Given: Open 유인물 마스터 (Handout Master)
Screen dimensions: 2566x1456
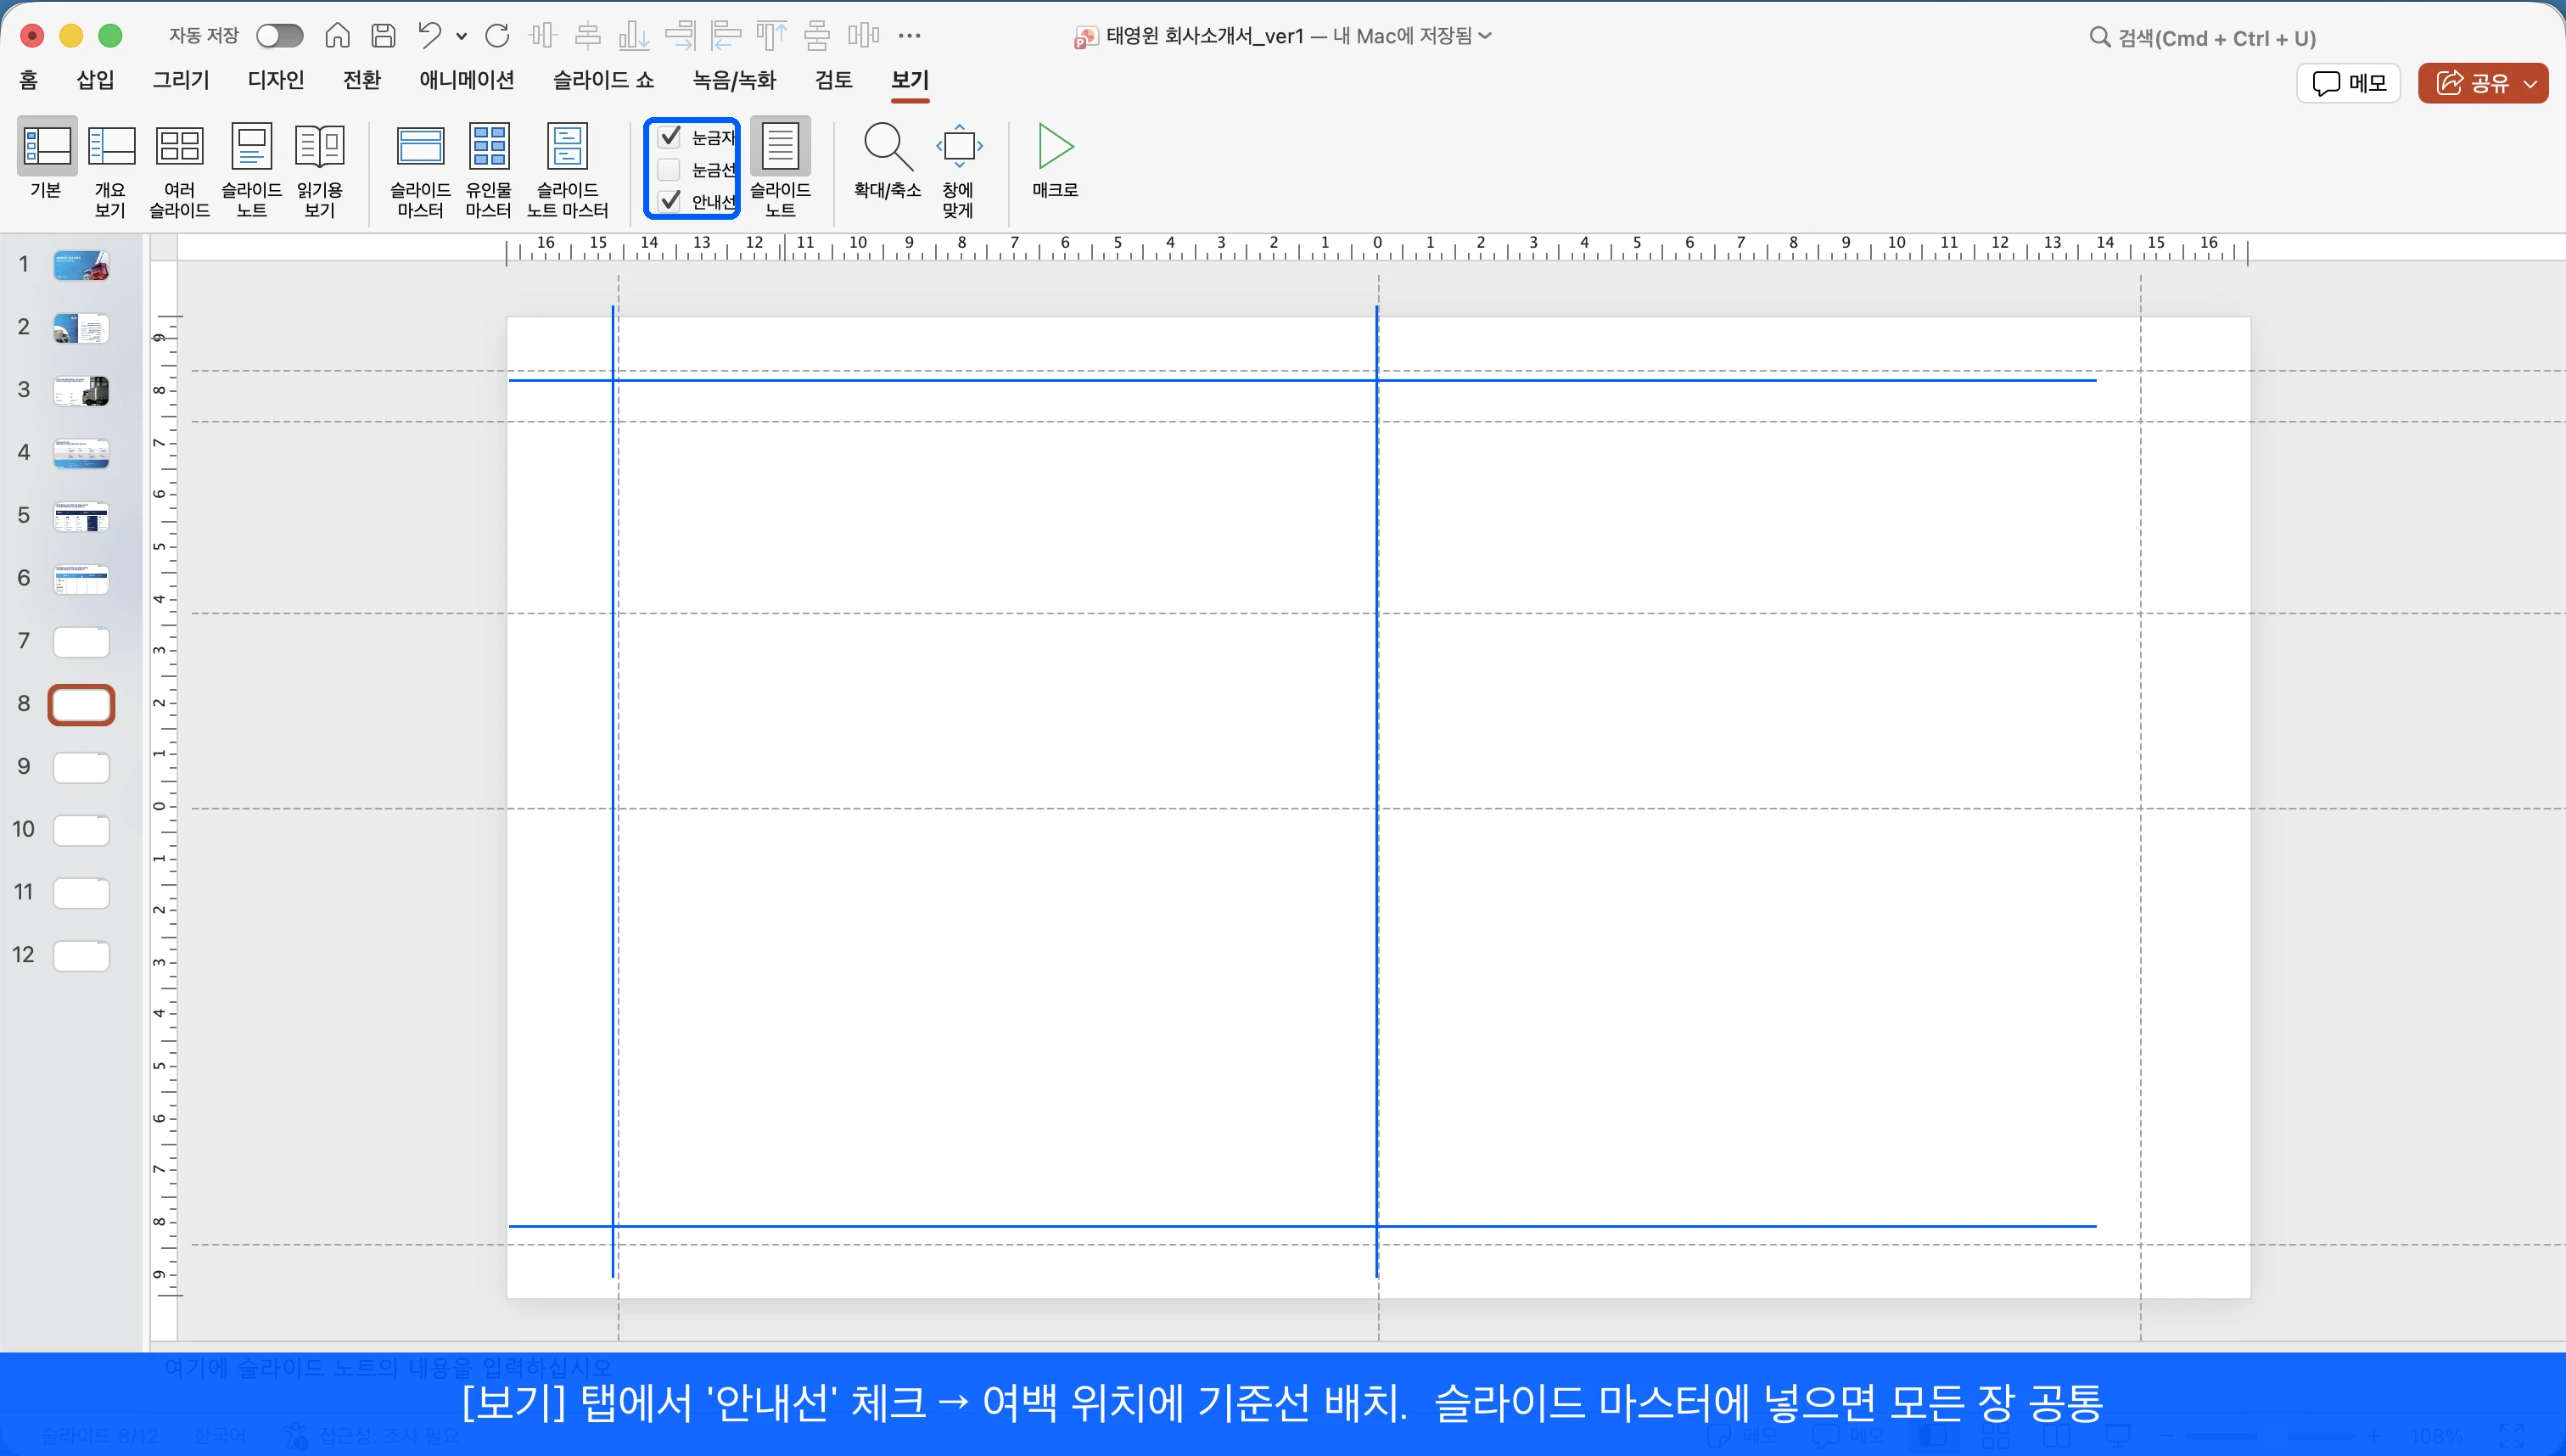Looking at the screenshot, I should coord(489,171).
